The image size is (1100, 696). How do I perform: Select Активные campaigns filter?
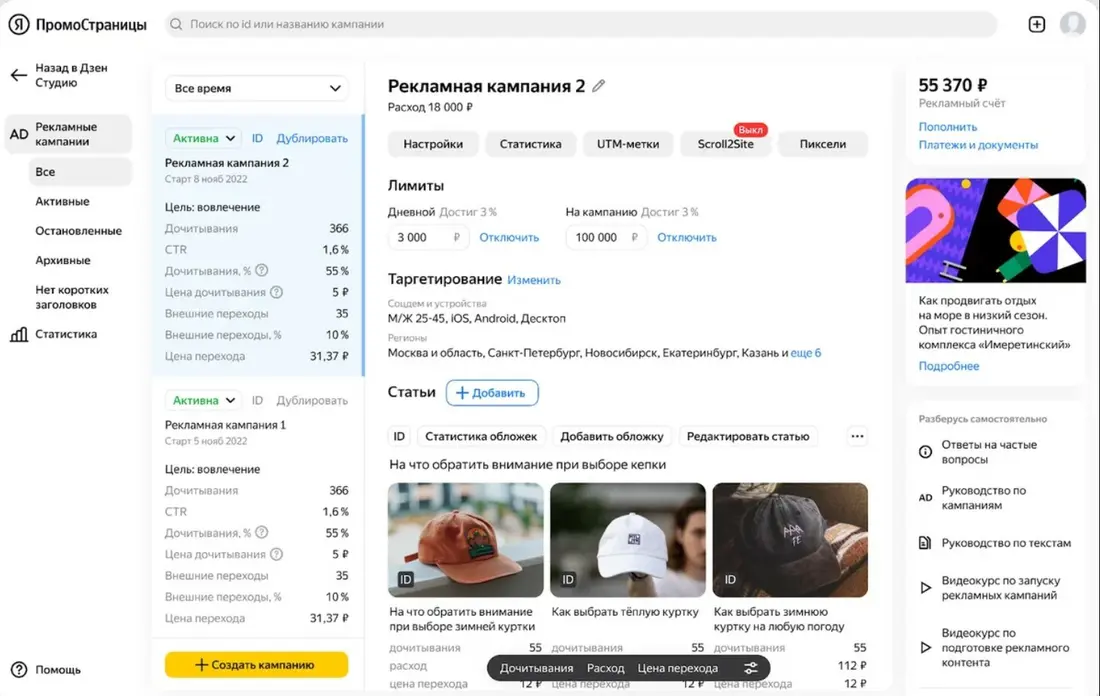coord(62,201)
